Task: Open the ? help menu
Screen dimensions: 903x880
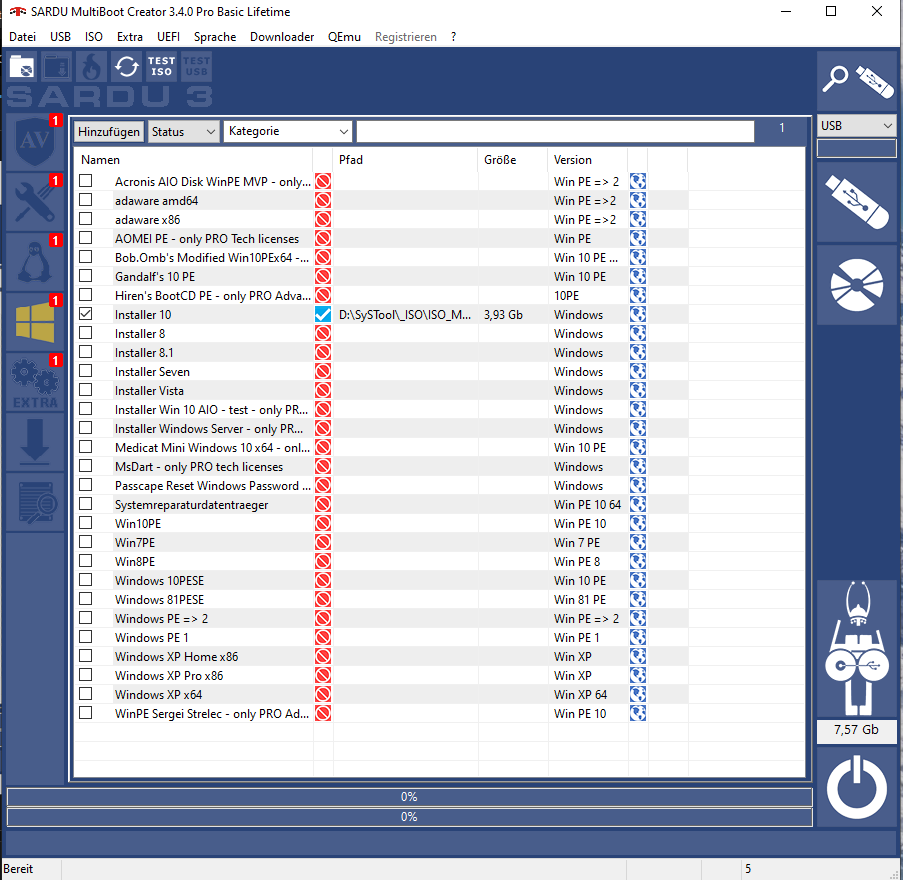Action: click(454, 37)
